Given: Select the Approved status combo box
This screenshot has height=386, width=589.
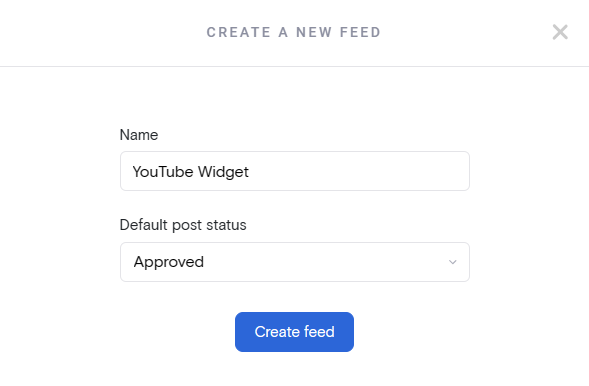Looking at the screenshot, I should [295, 262].
